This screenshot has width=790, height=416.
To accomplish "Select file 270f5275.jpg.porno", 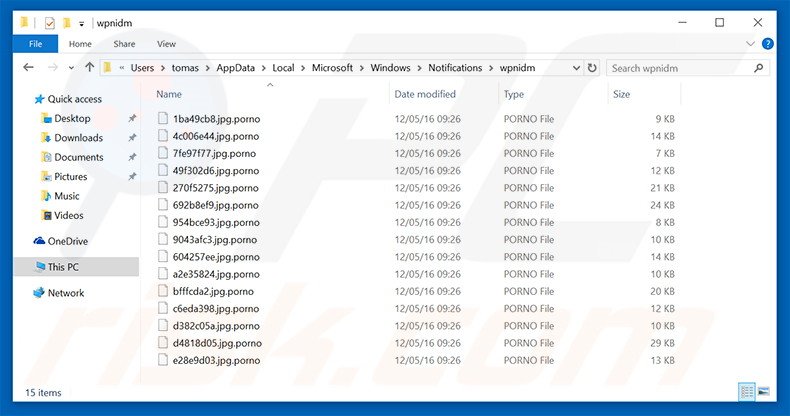I will click(x=215, y=188).
